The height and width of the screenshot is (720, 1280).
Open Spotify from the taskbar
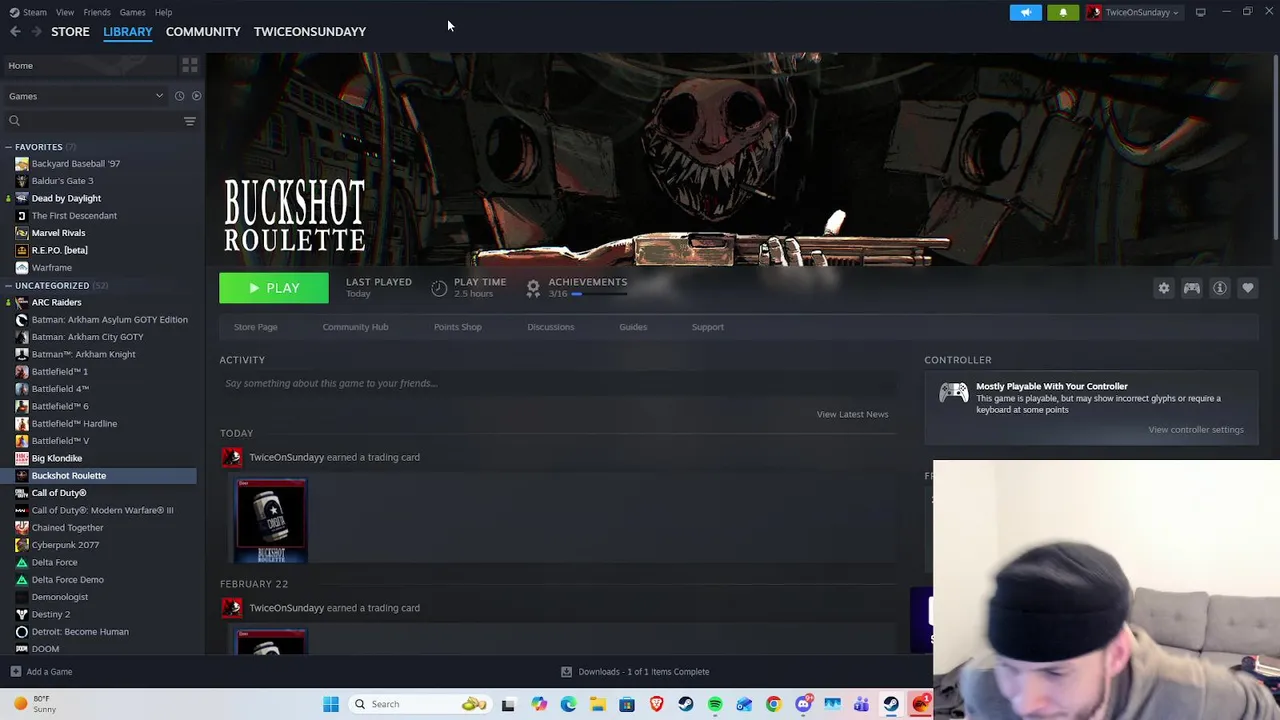[715, 704]
